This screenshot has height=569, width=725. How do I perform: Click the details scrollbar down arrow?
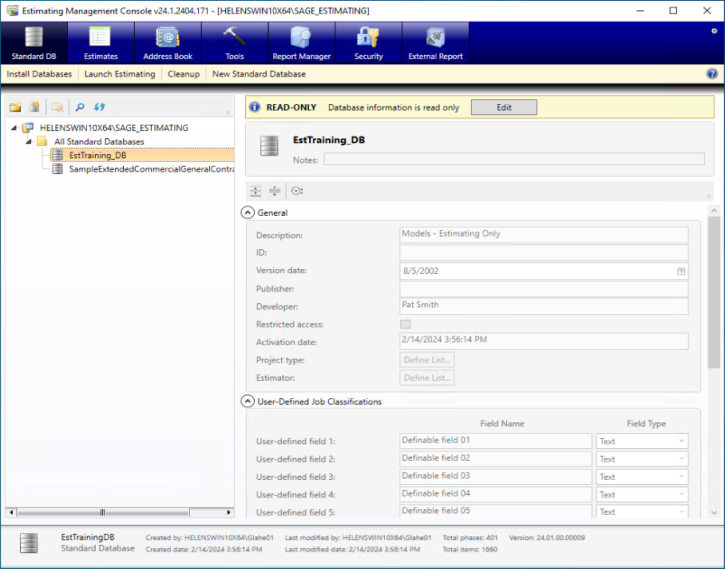point(714,512)
